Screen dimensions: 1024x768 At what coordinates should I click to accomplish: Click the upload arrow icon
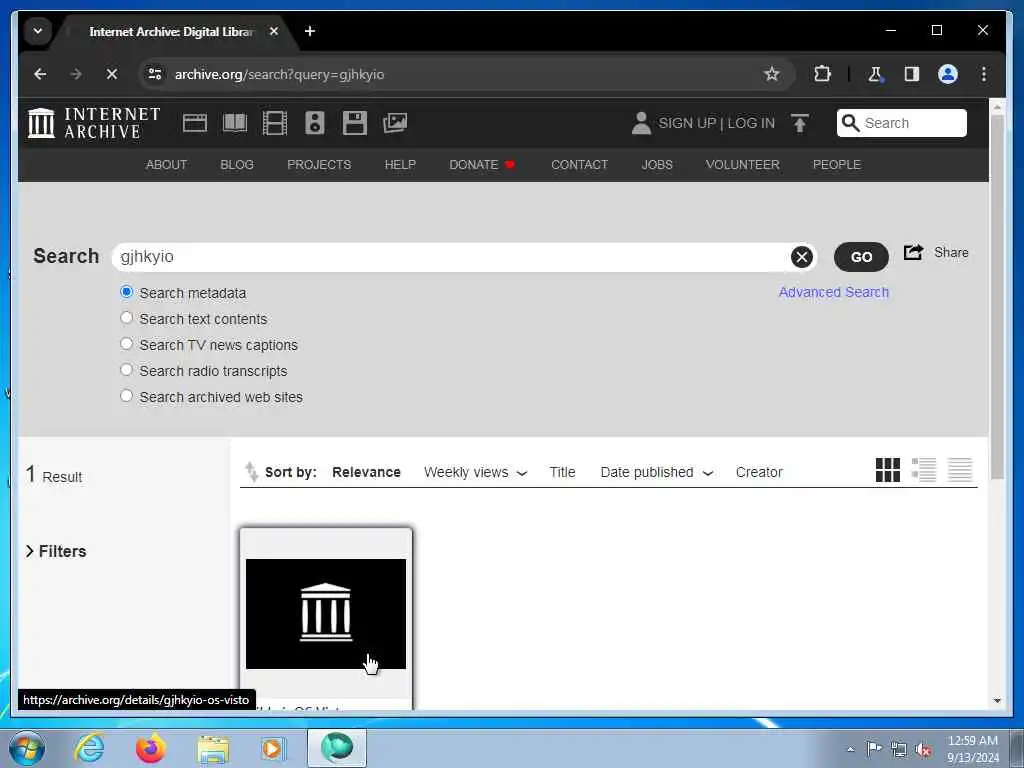point(799,123)
